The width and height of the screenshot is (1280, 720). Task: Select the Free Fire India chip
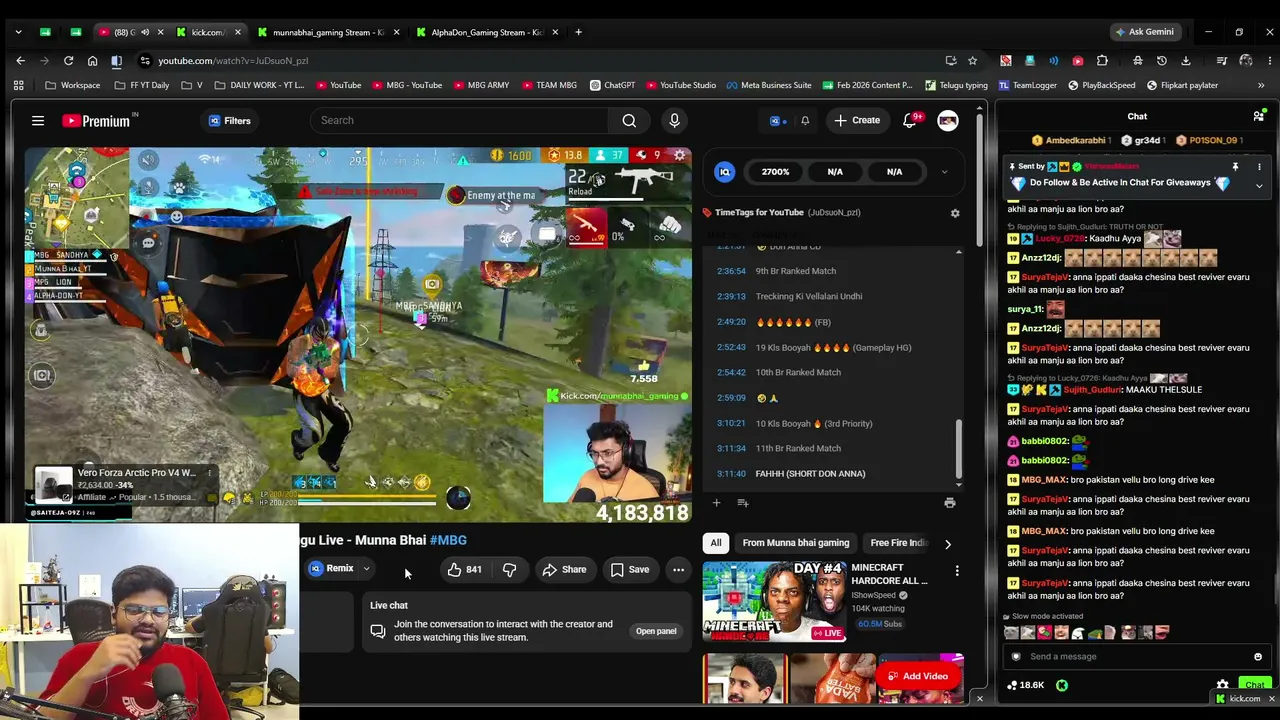[900, 543]
